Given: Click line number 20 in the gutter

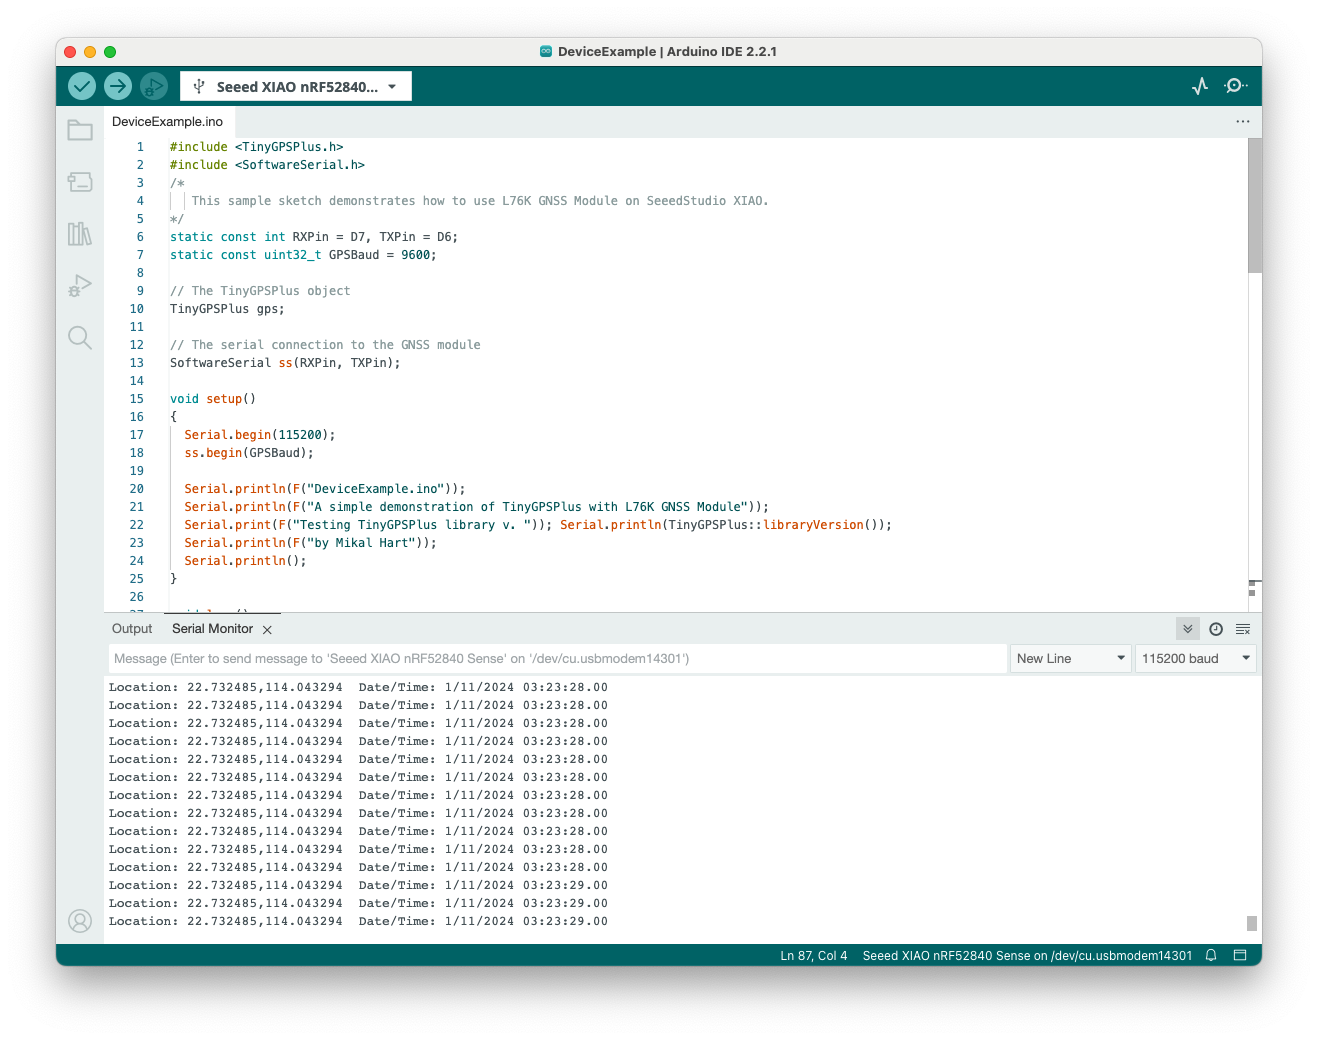Looking at the screenshot, I should (136, 489).
